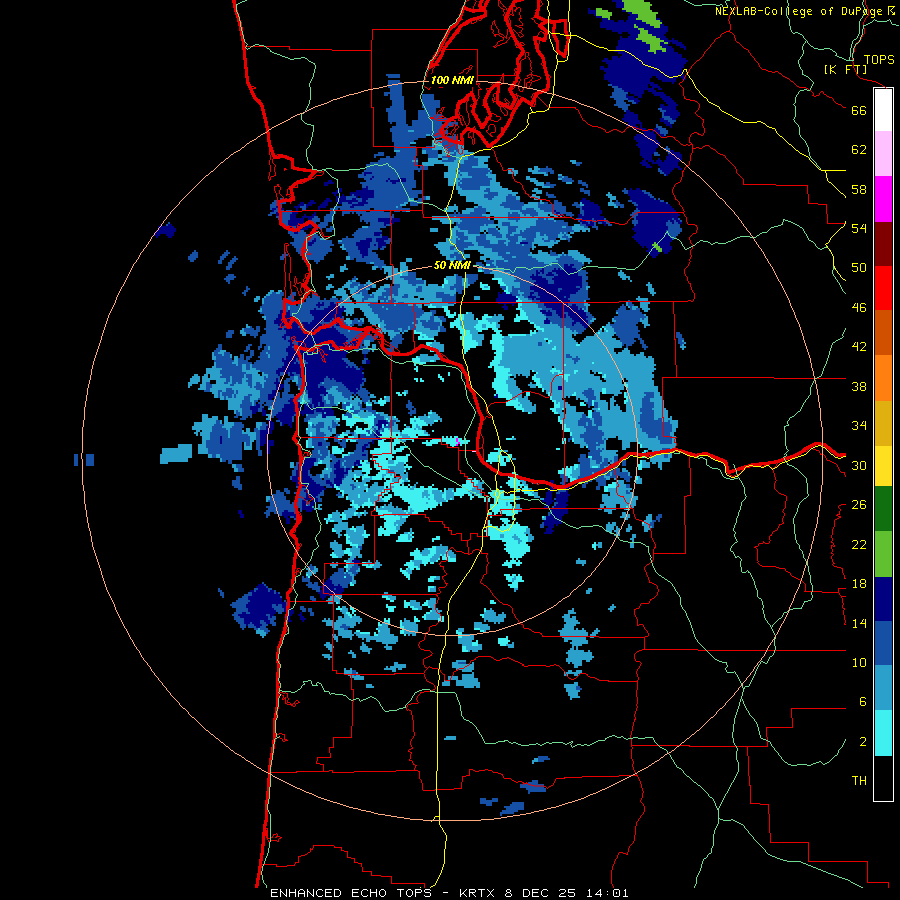
Task: Click the 34 legend value
Action: click(859, 426)
